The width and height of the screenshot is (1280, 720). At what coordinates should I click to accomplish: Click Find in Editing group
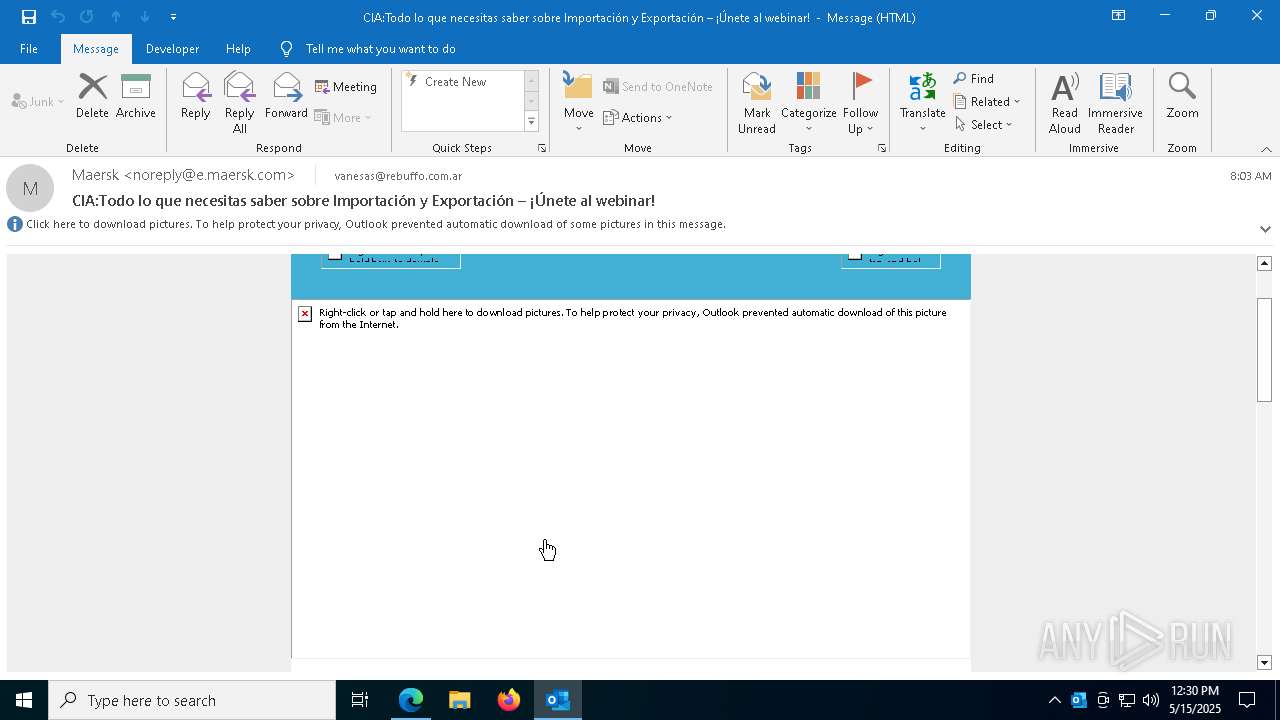point(974,79)
